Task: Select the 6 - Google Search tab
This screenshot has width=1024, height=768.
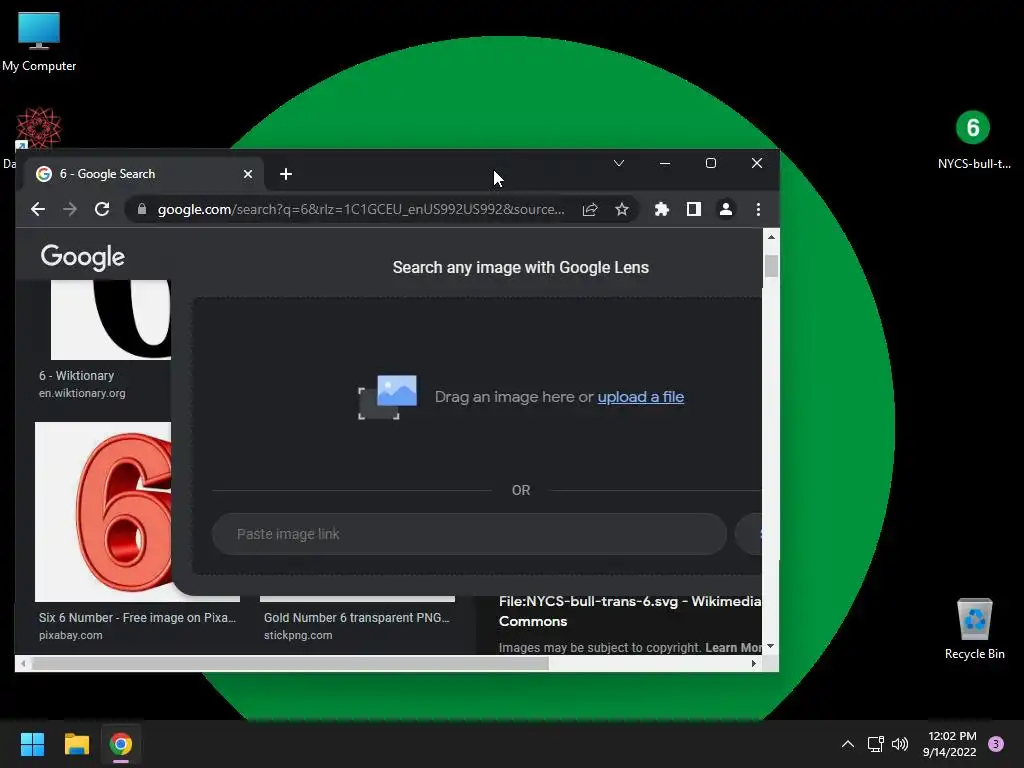Action: point(144,174)
